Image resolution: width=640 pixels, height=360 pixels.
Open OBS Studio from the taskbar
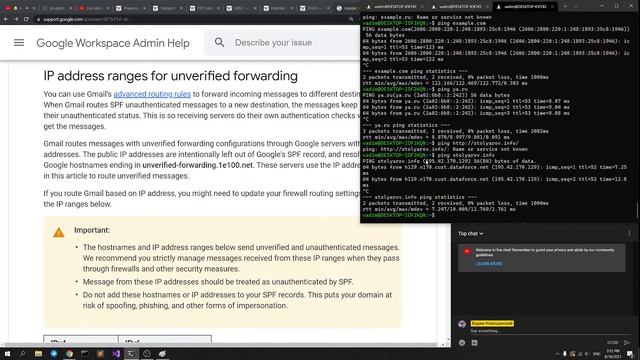coord(147,354)
